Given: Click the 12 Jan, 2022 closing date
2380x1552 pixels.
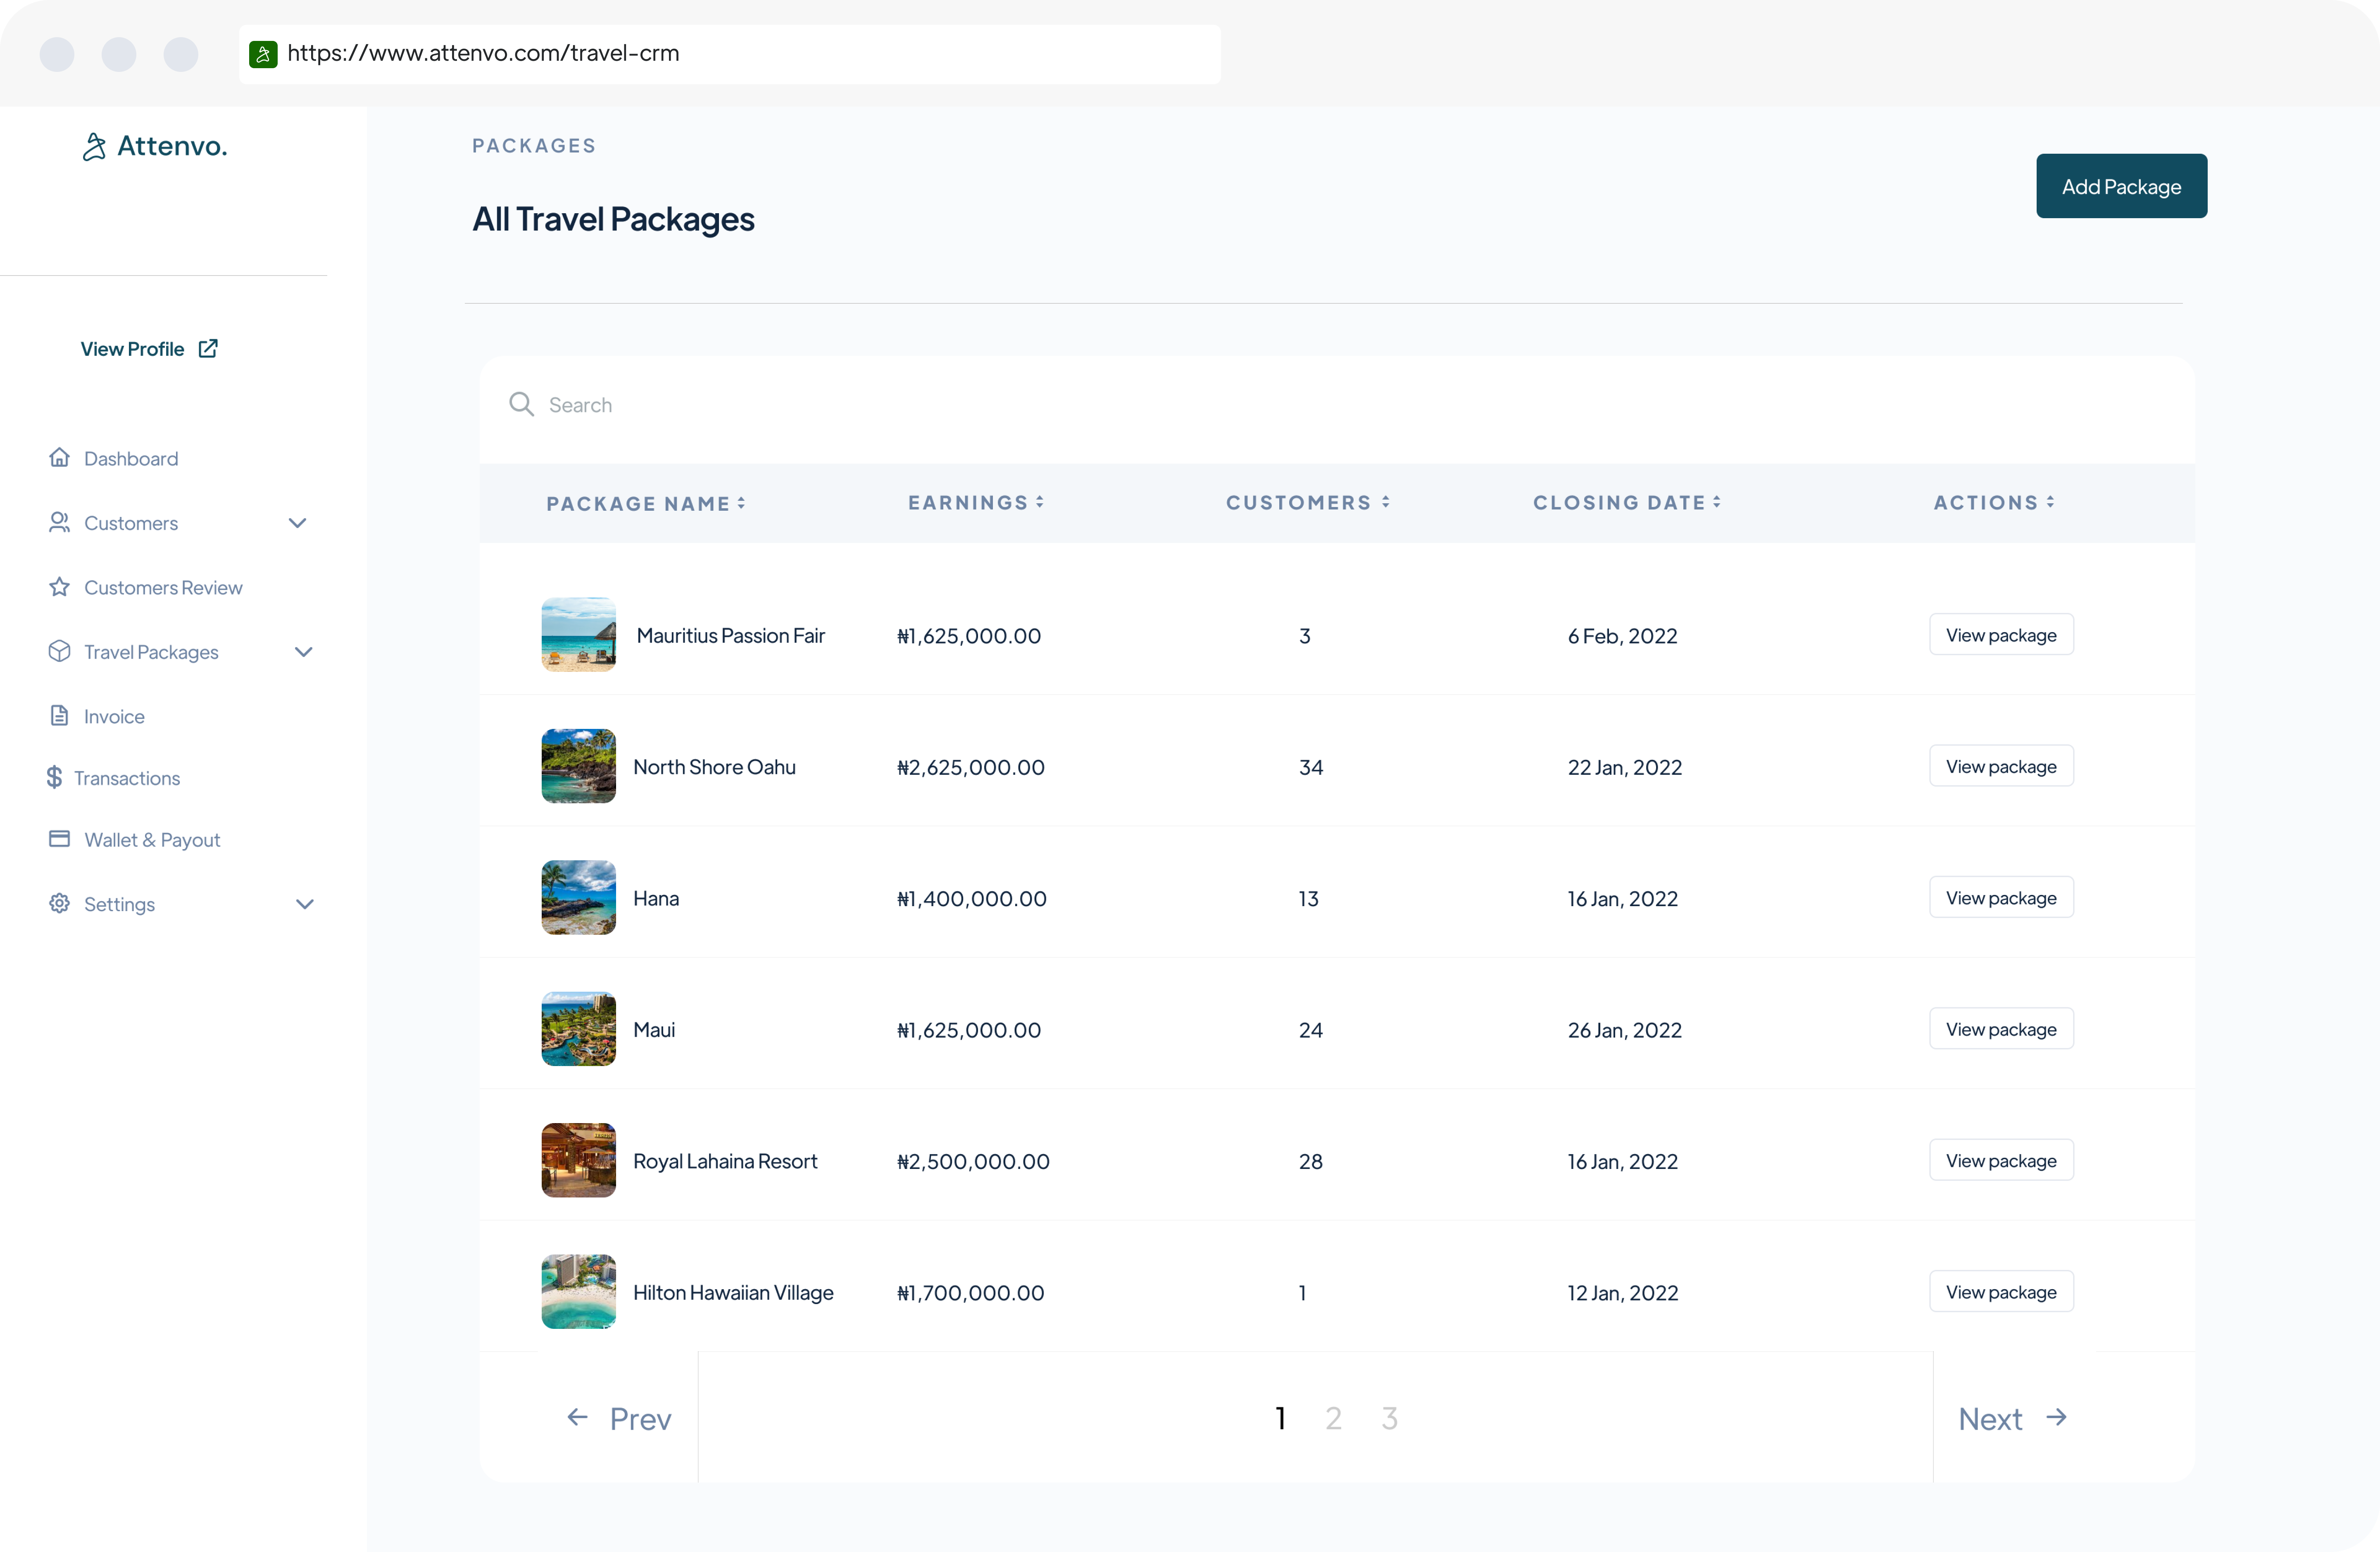Looking at the screenshot, I should tap(1622, 1293).
